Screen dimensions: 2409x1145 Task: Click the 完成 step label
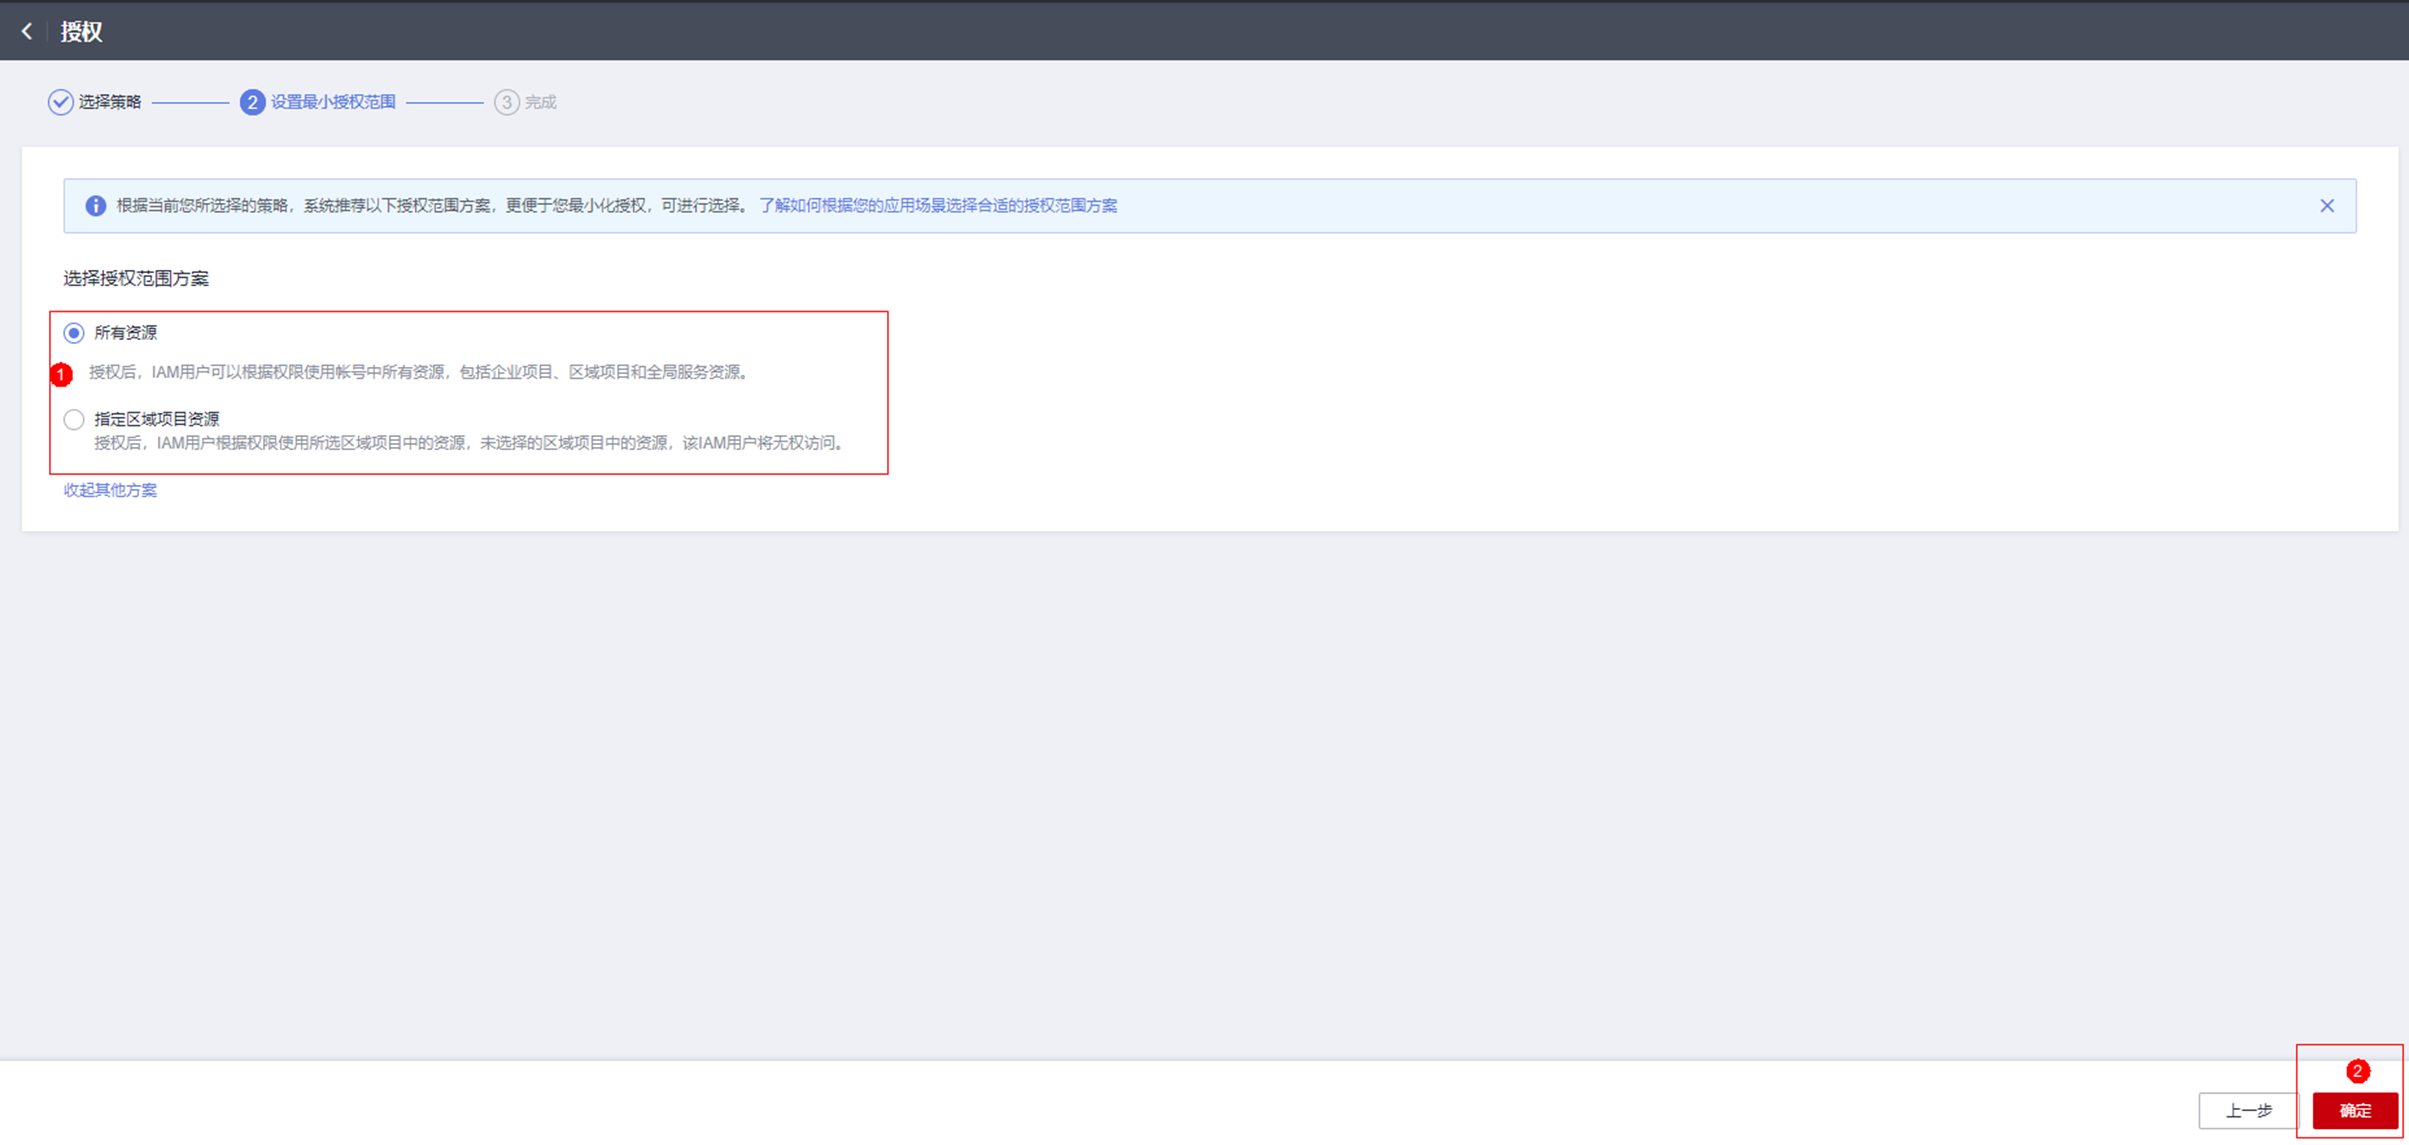[x=541, y=102]
